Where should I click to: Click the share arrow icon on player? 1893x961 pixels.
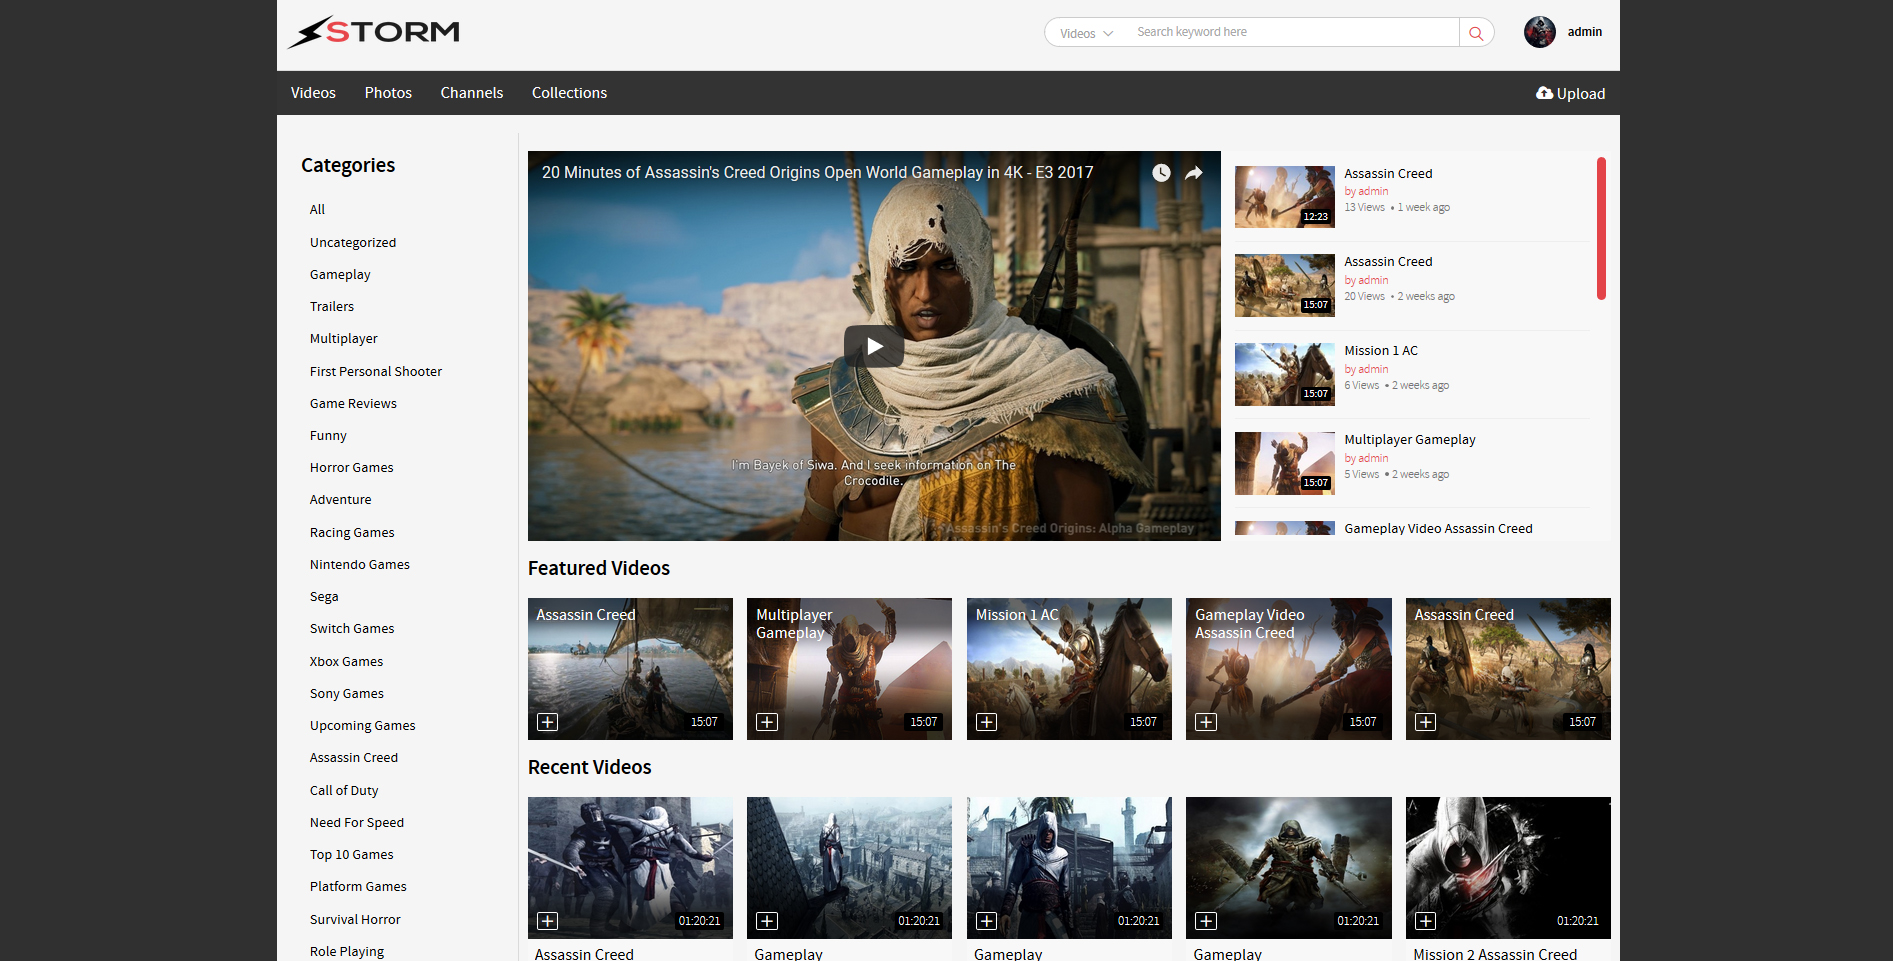click(1194, 173)
